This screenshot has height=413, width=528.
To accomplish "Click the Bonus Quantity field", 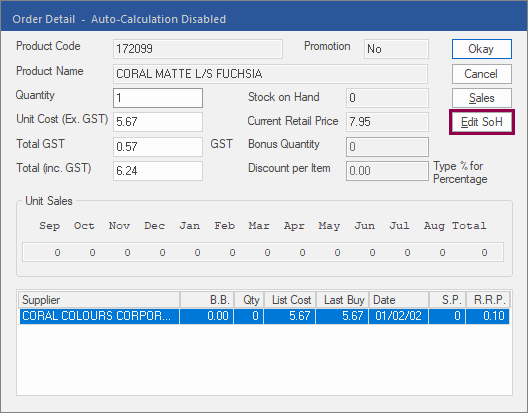I will (x=387, y=147).
